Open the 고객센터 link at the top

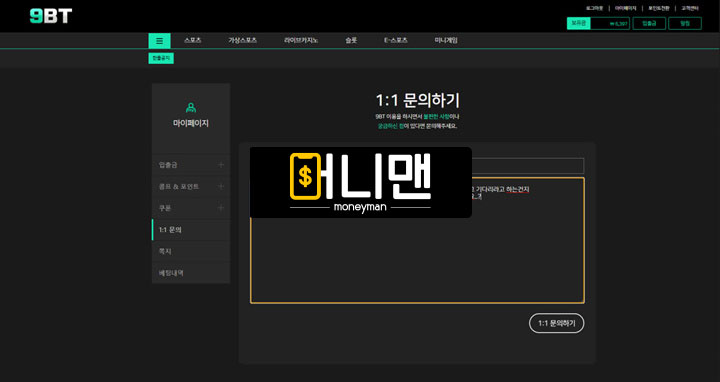[x=690, y=8]
